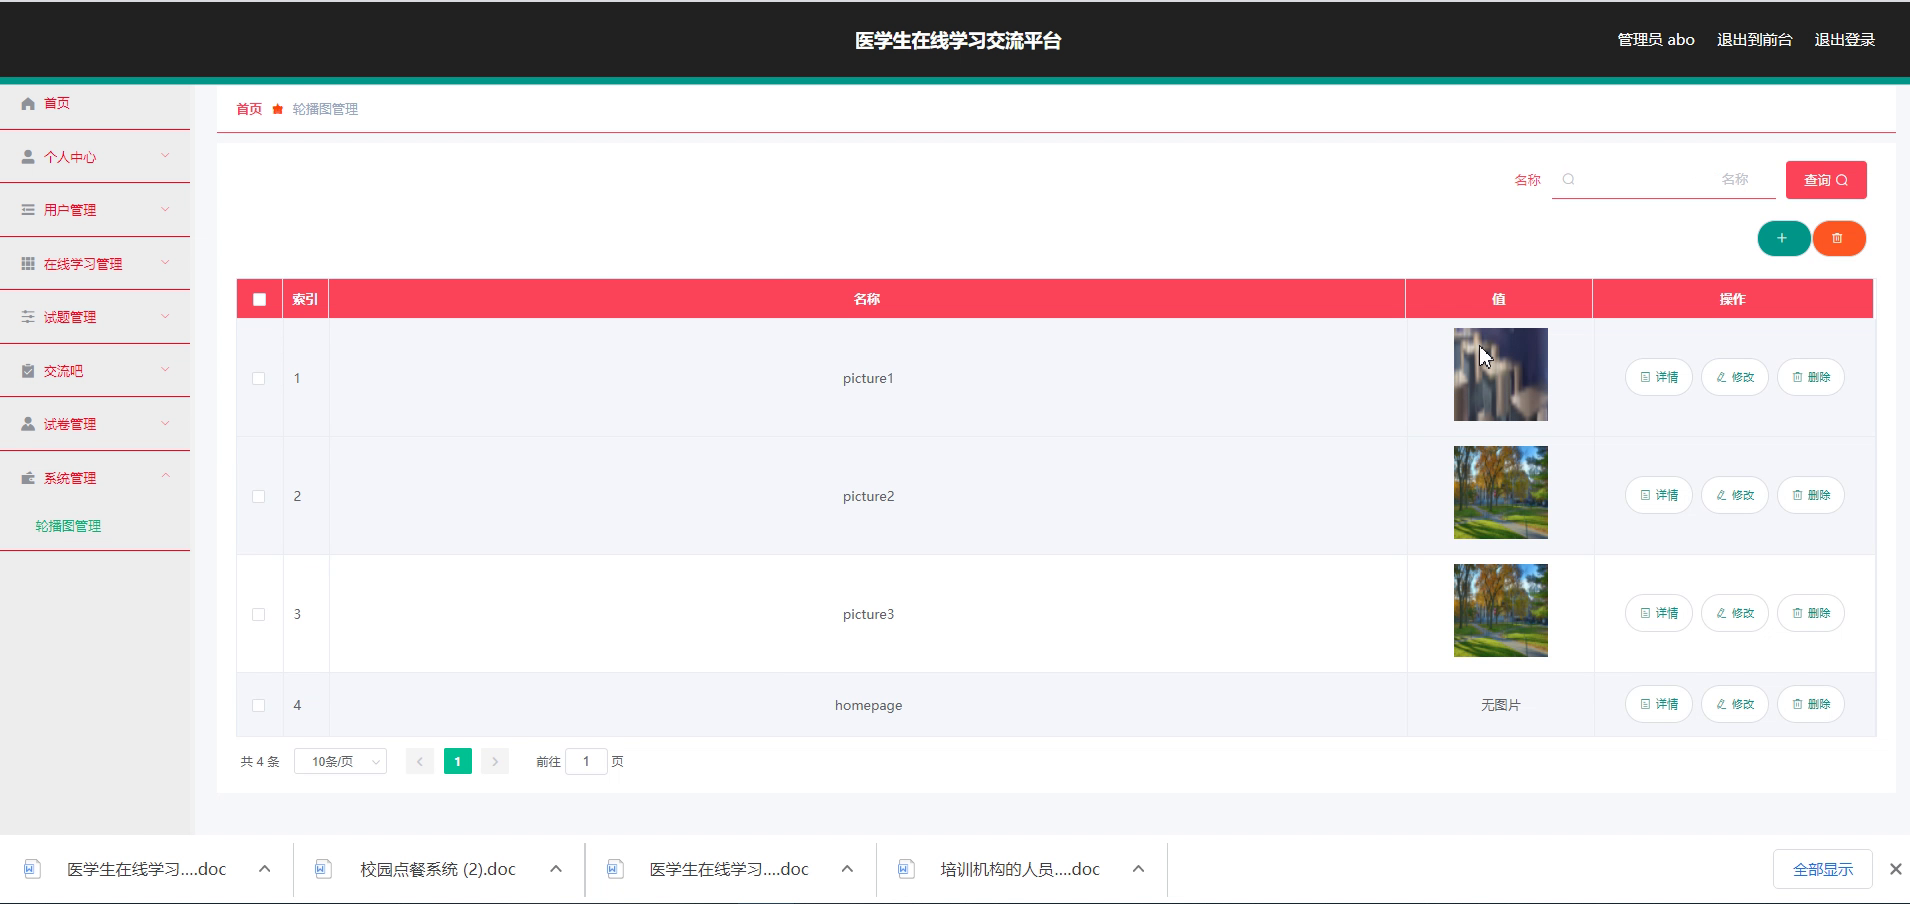Check the checkbox for row picture3
Viewport: 1910px width, 904px height.
click(259, 614)
